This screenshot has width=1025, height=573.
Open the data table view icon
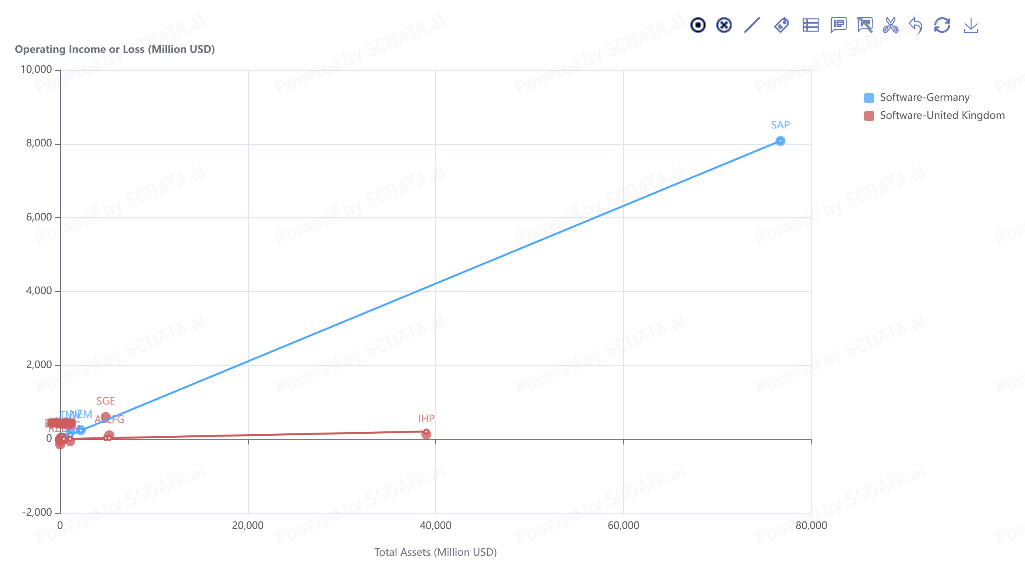(x=811, y=25)
